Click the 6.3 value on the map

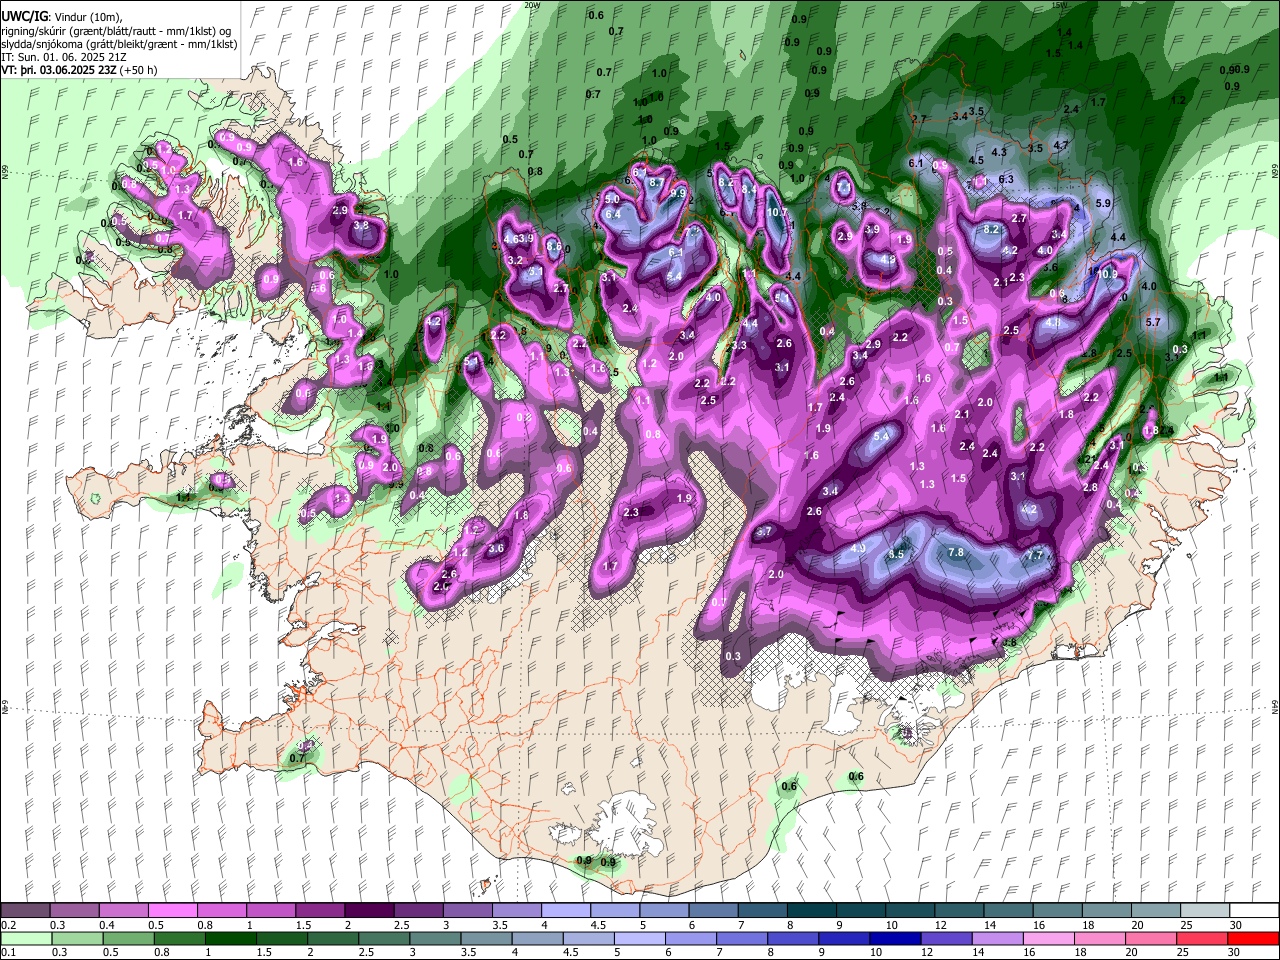[x=1007, y=180]
